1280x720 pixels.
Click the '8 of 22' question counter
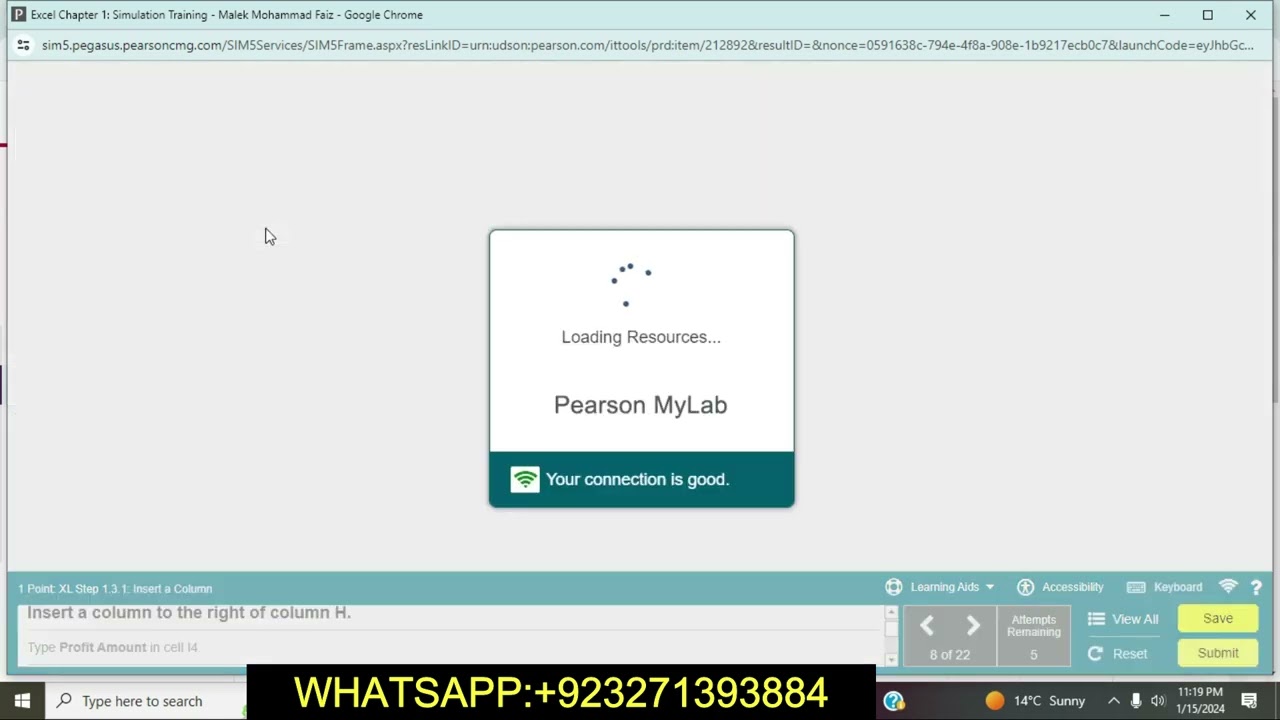(950, 655)
